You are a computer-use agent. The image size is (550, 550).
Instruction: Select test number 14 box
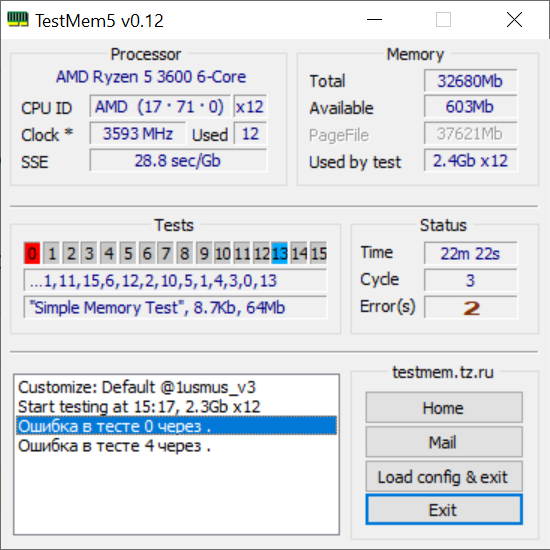click(299, 253)
